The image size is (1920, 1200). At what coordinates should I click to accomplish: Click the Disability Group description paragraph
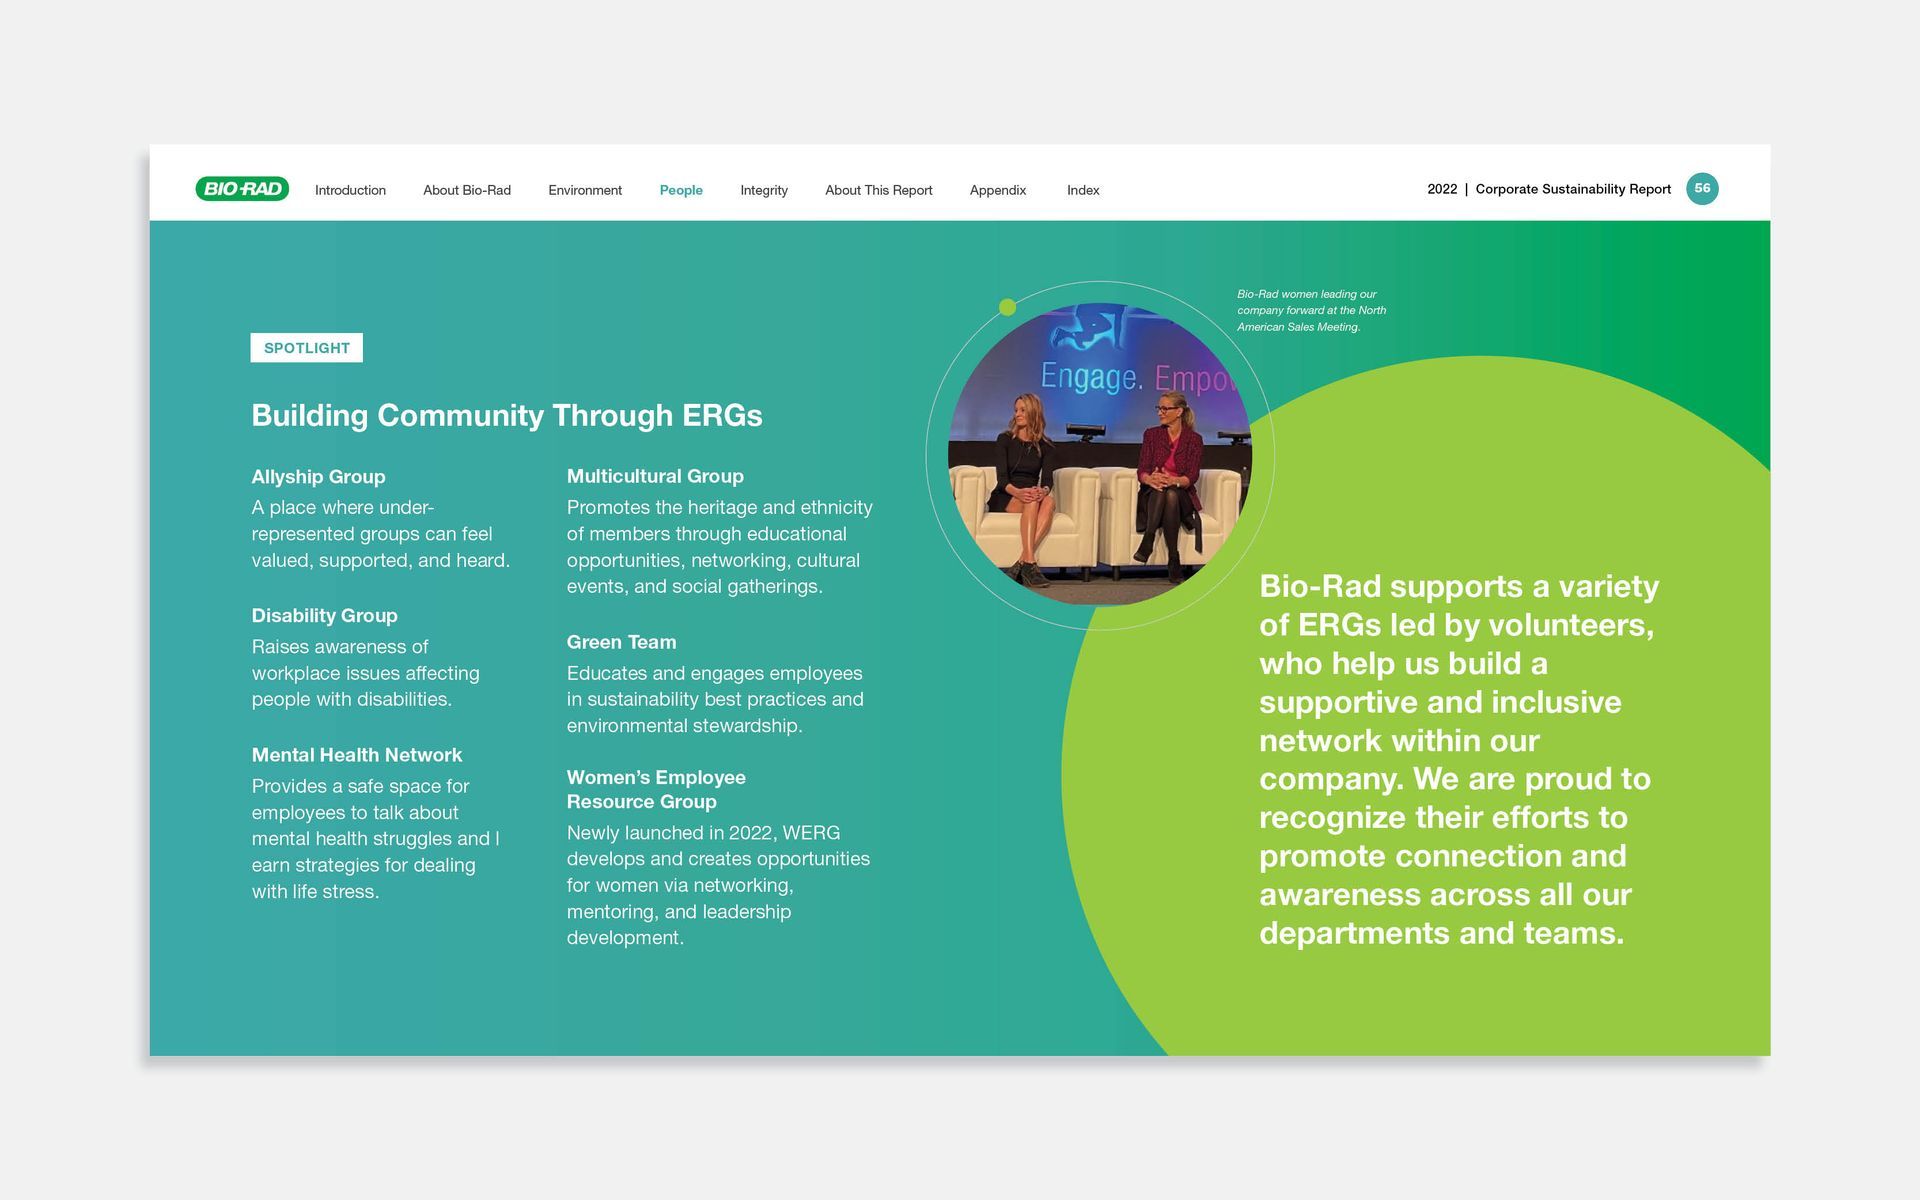[365, 673]
